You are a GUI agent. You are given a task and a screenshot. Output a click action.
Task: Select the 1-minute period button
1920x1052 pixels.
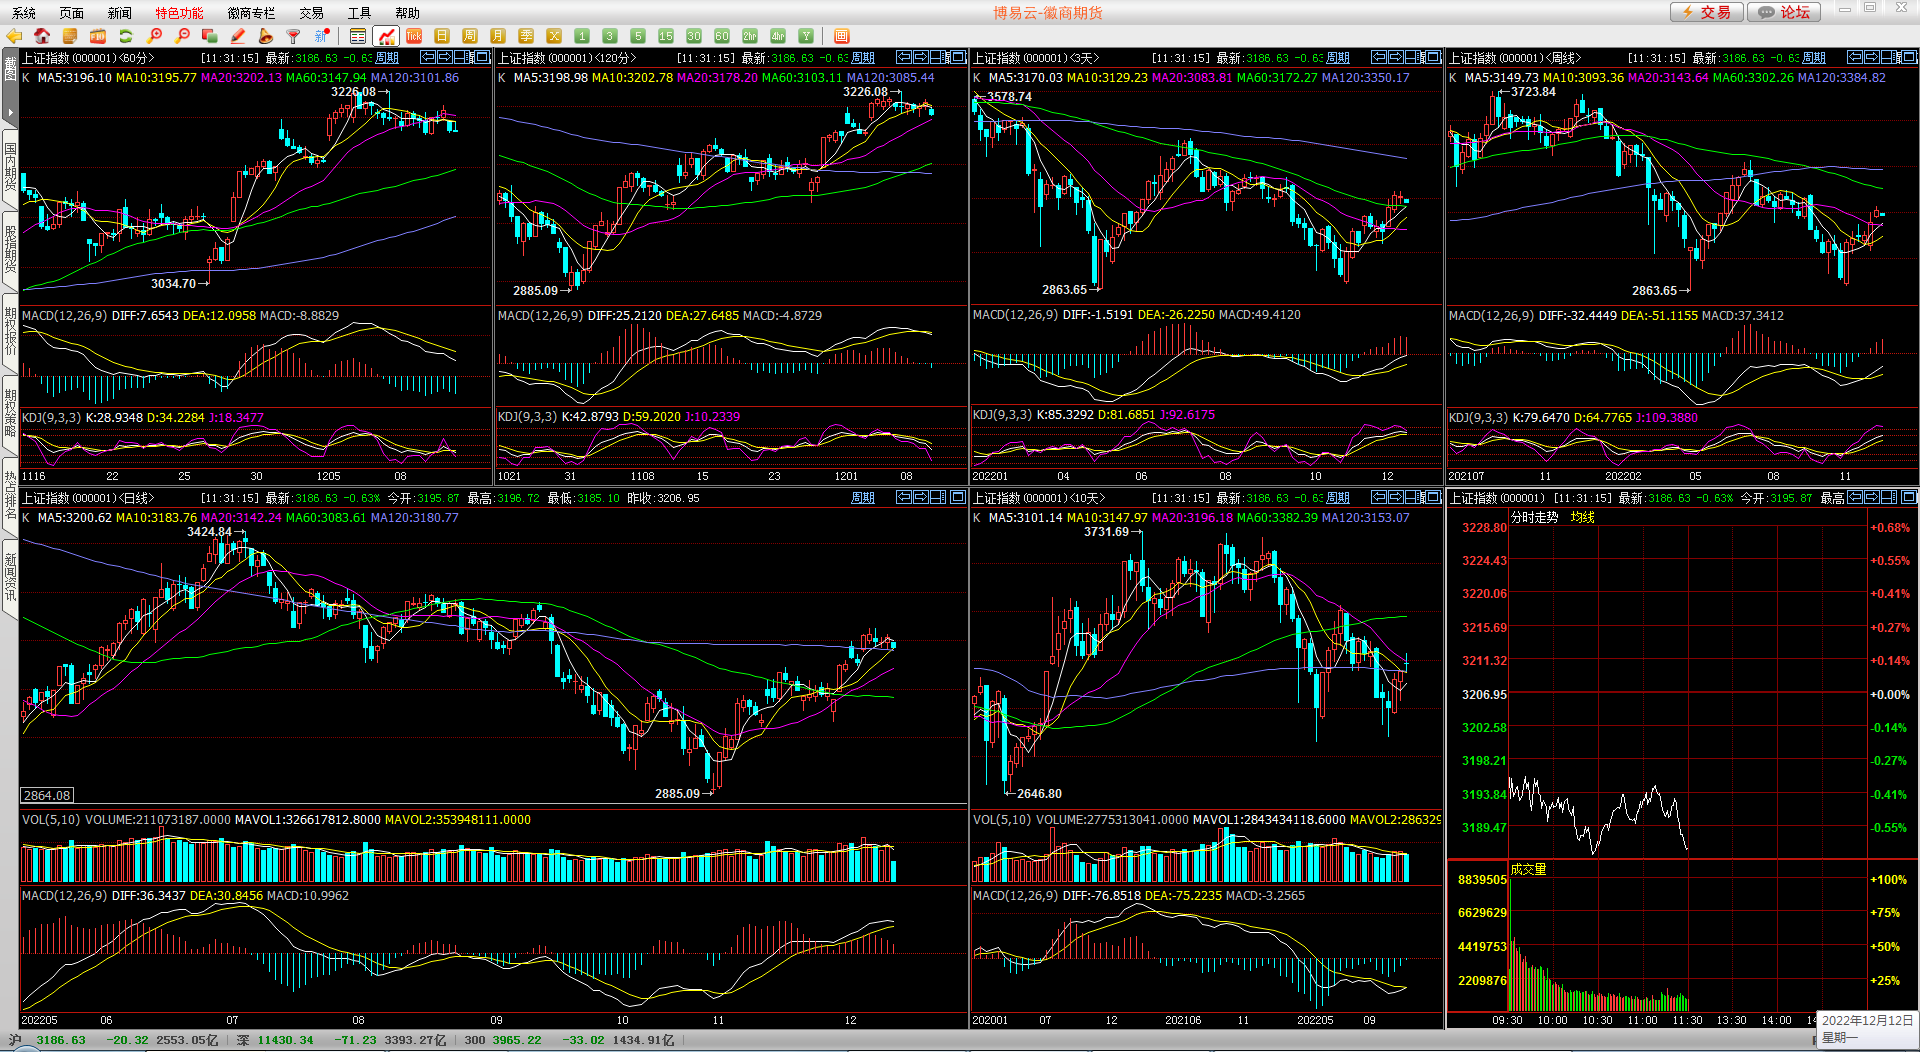point(582,36)
